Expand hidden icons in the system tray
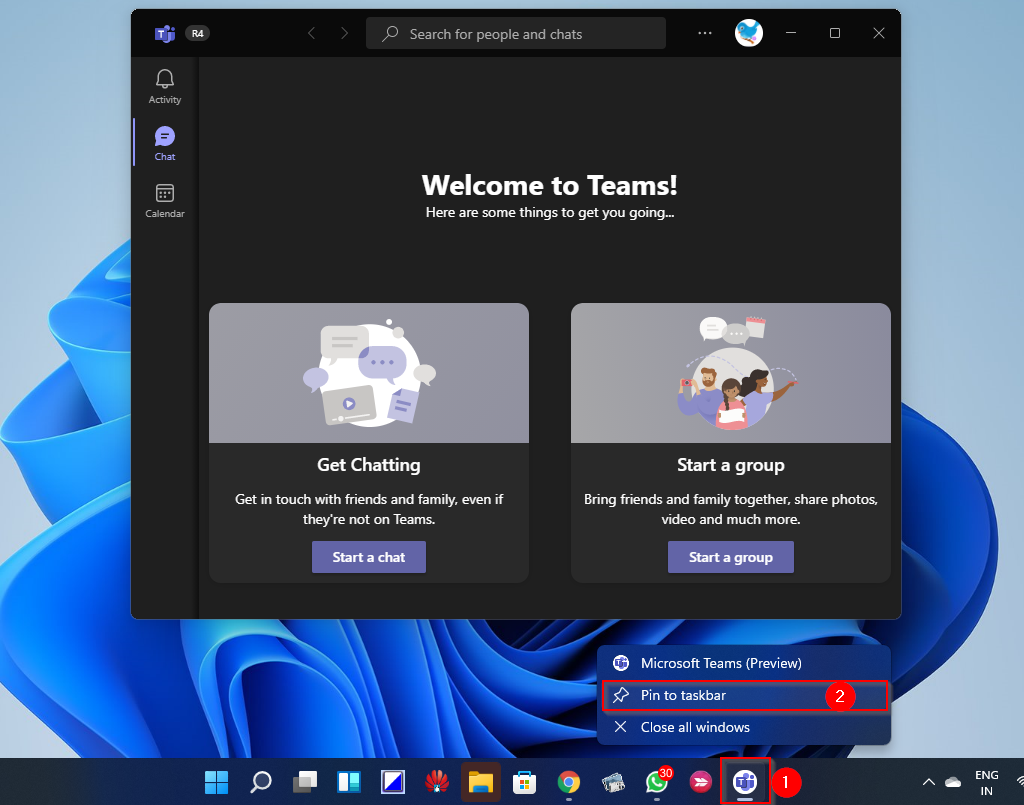 point(928,782)
